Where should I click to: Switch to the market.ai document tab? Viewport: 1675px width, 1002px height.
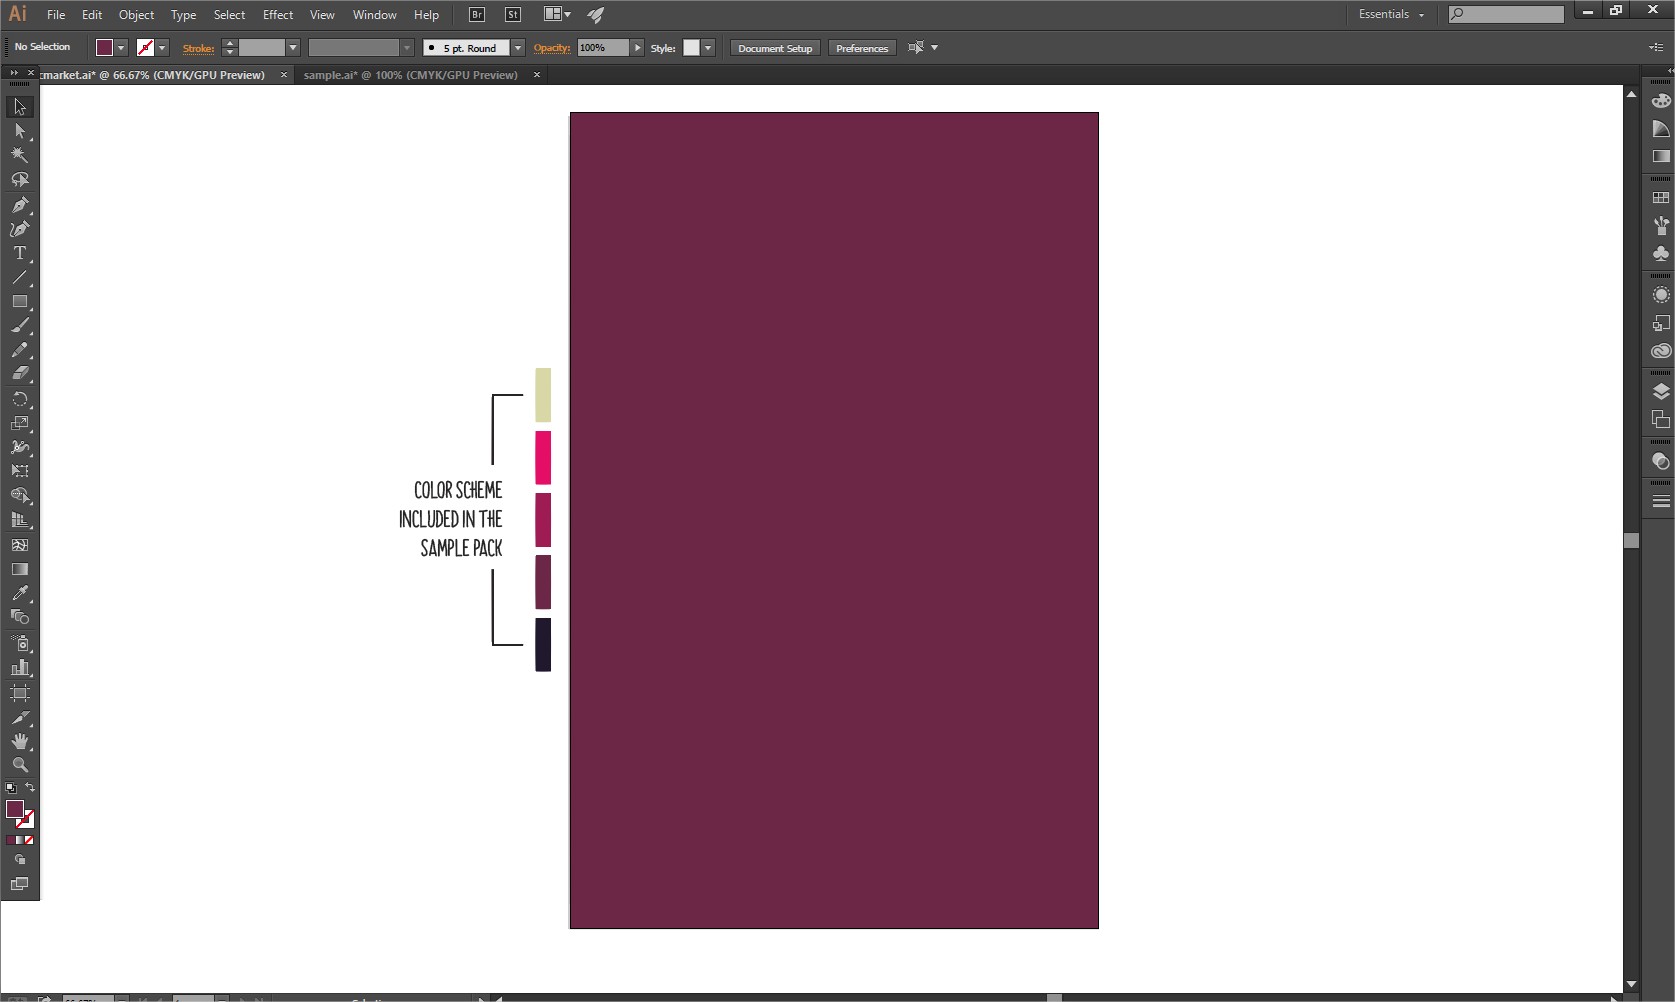tap(153, 75)
